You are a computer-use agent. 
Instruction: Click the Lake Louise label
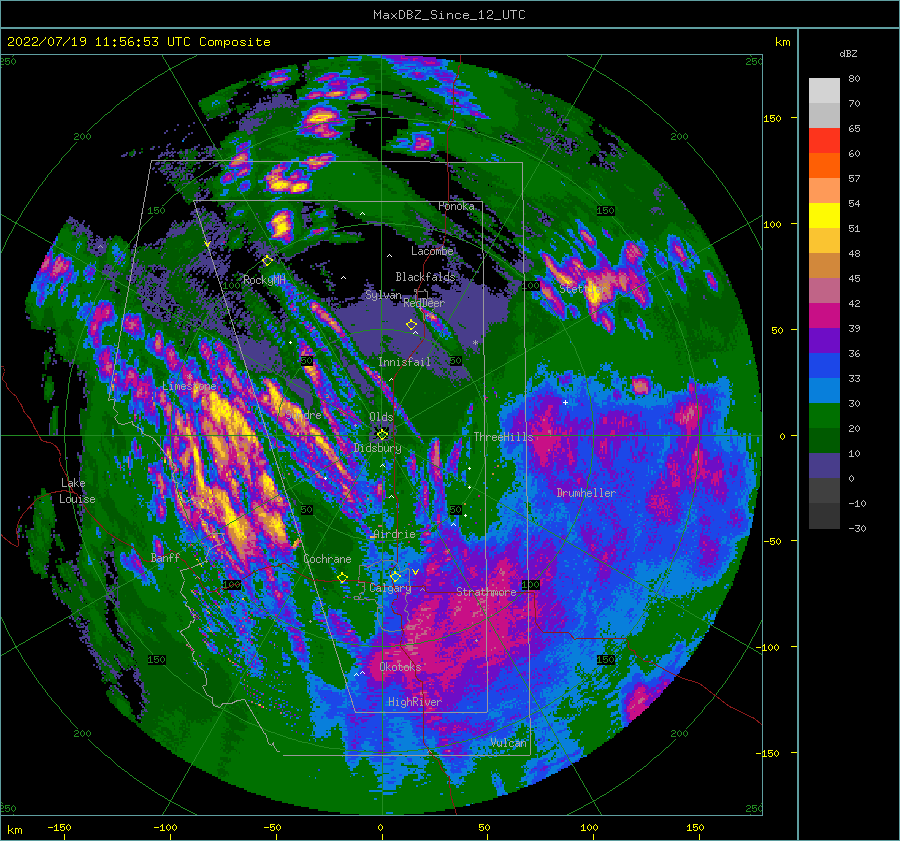[77, 491]
